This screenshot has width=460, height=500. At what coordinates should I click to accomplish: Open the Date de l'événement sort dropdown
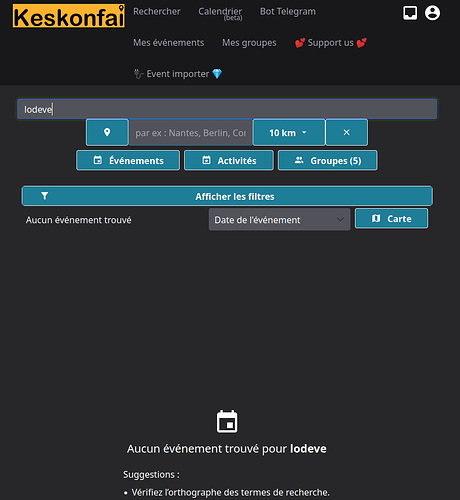click(x=279, y=219)
